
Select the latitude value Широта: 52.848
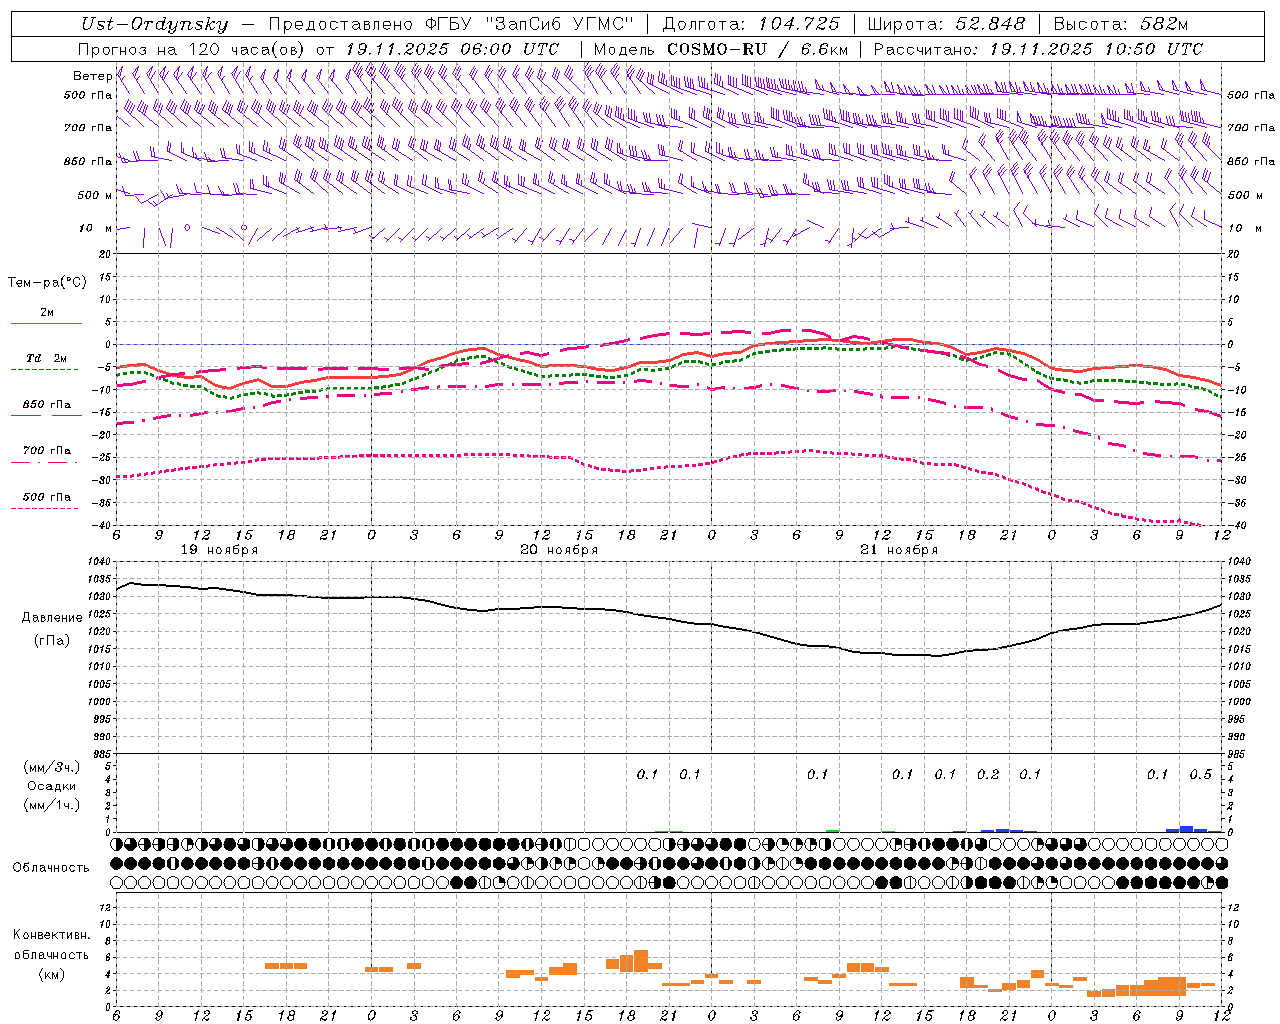pos(945,25)
